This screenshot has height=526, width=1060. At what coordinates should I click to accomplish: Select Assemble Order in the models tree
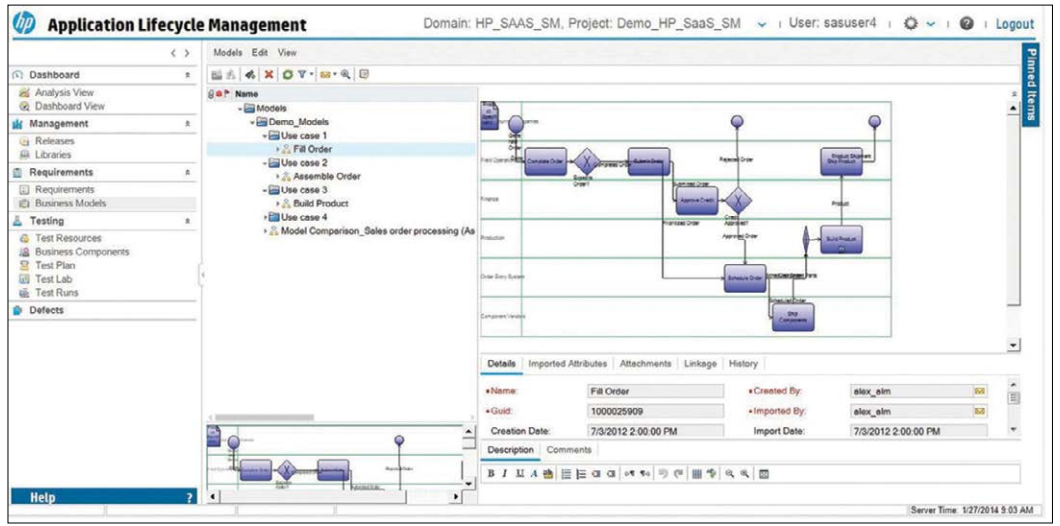pyautogui.click(x=326, y=176)
